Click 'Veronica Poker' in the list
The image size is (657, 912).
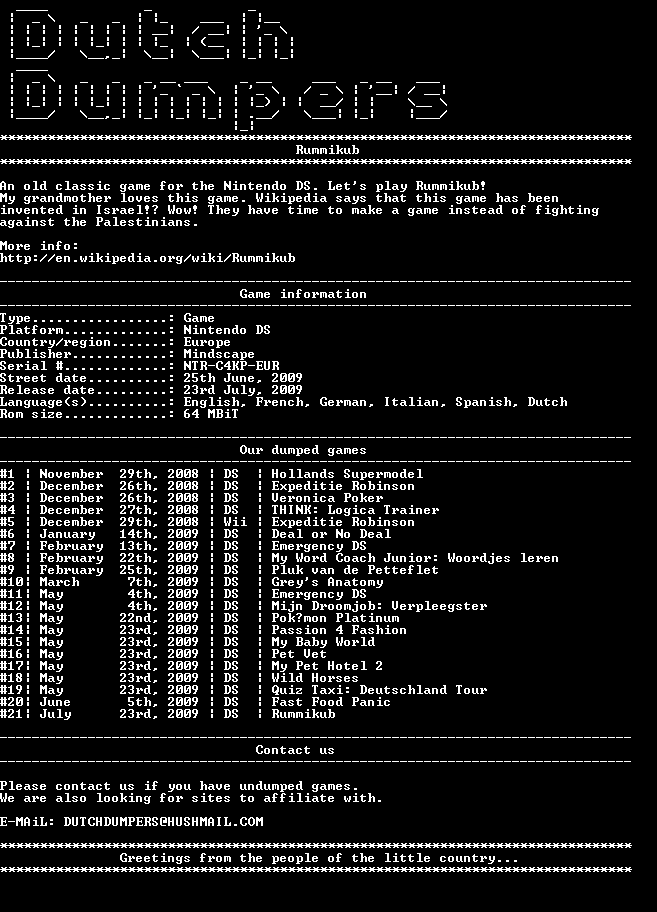327,498
